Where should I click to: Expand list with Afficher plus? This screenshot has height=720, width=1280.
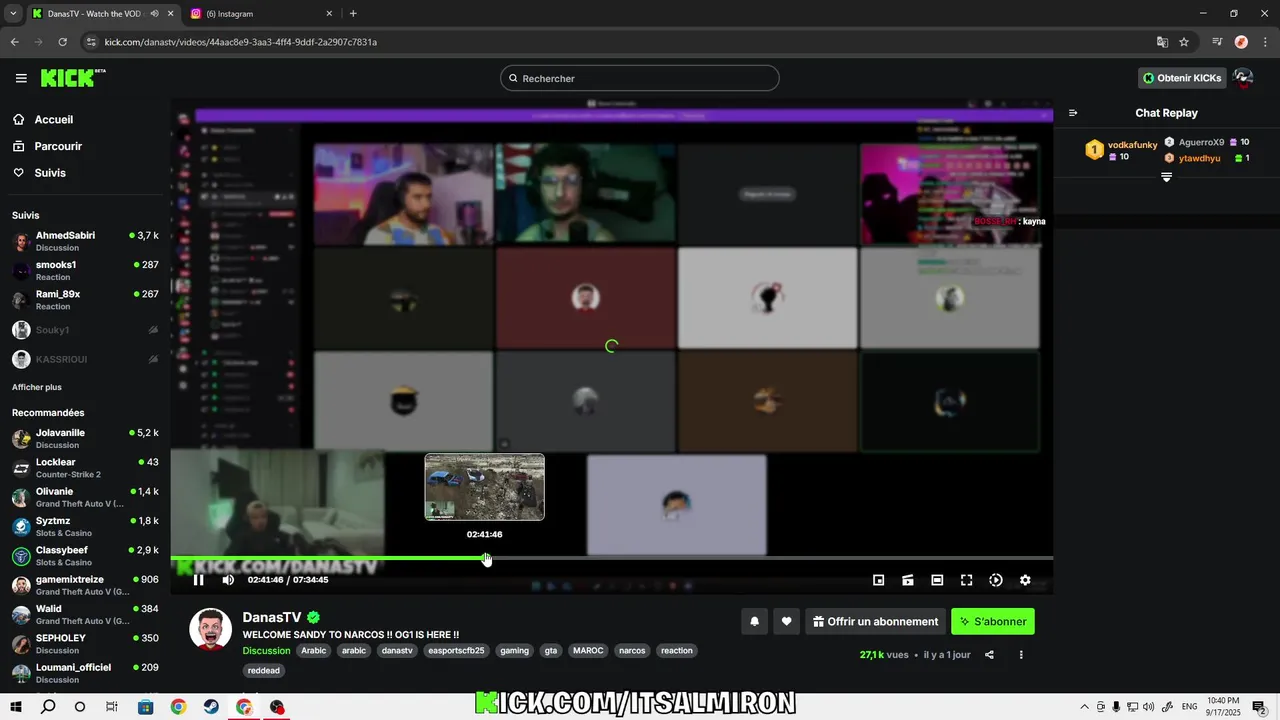coord(37,387)
